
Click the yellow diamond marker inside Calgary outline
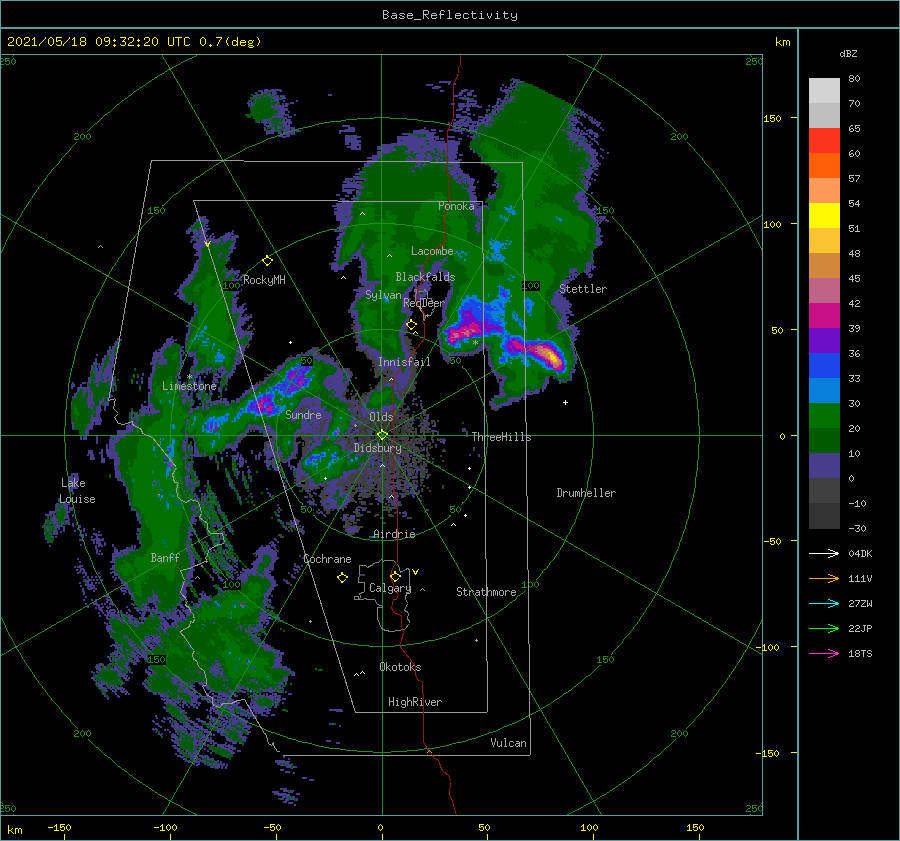(395, 576)
